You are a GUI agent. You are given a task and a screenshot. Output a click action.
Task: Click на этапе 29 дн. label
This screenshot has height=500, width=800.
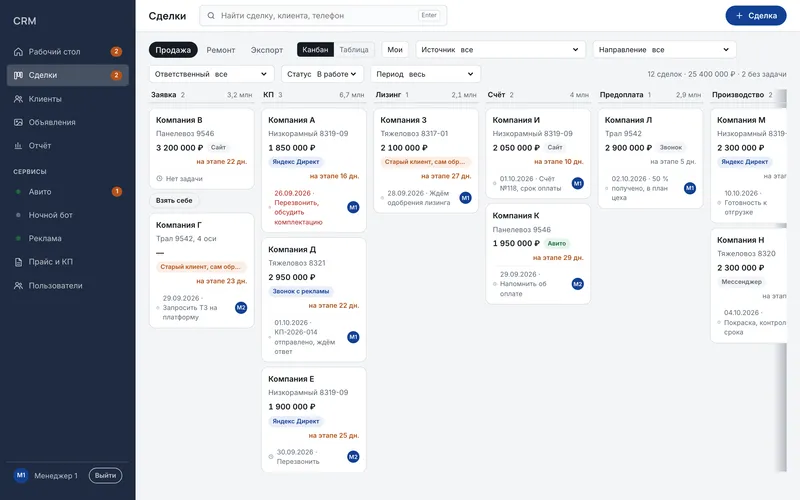(x=558, y=257)
